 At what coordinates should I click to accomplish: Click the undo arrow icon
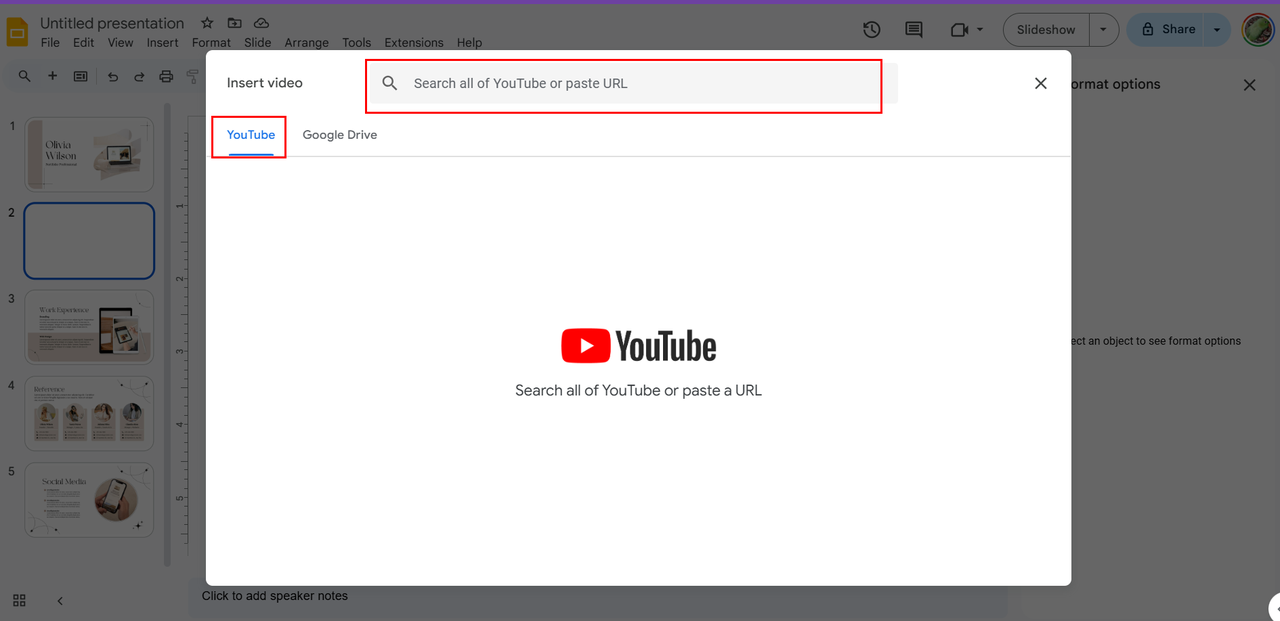click(x=113, y=76)
